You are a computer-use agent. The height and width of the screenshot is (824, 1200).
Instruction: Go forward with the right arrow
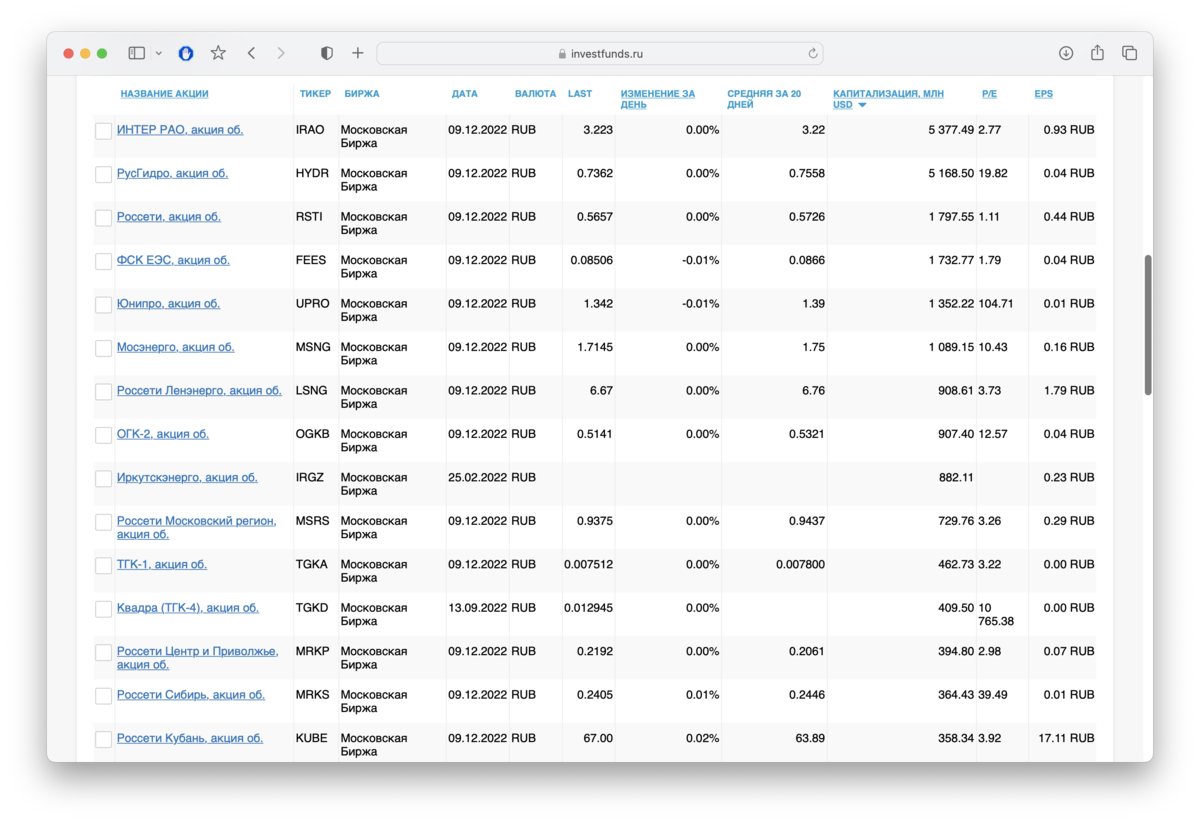pos(281,53)
